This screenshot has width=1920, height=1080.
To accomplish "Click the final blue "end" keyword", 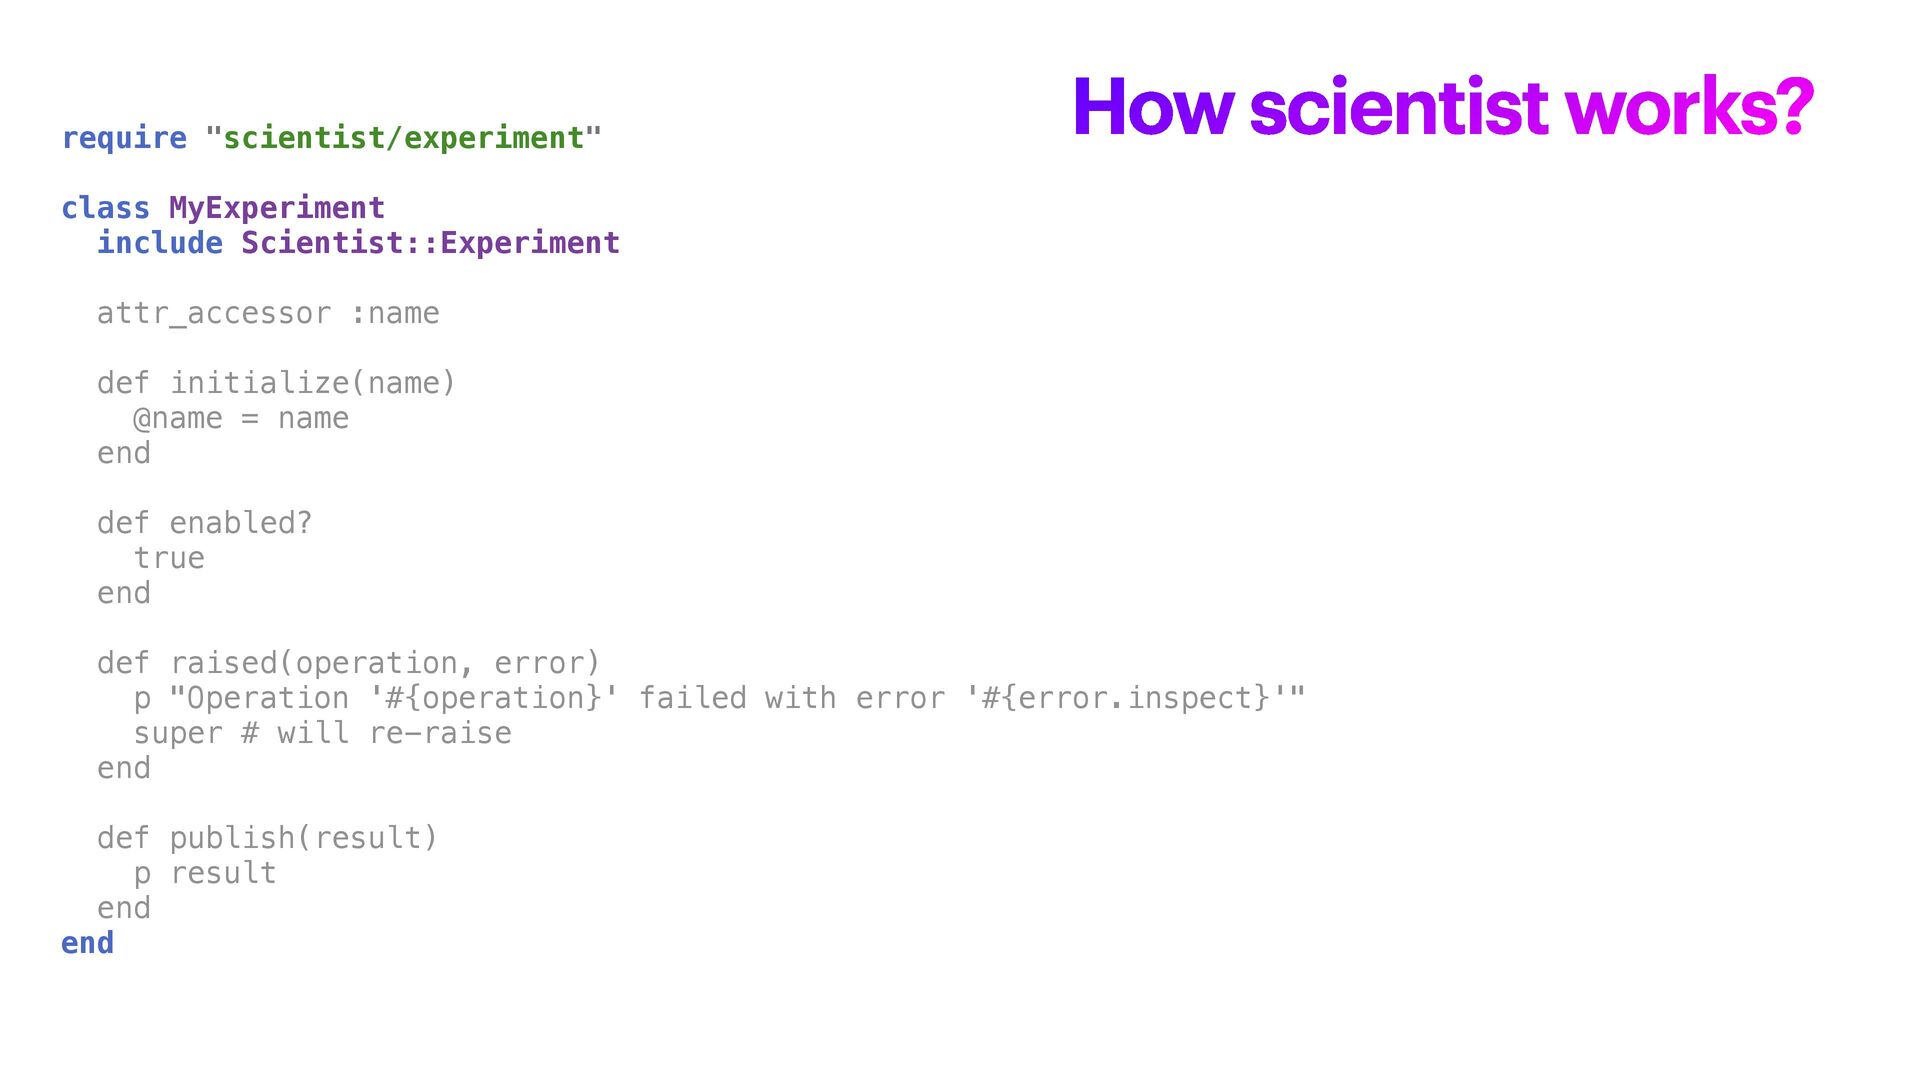I will pyautogui.click(x=87, y=943).
